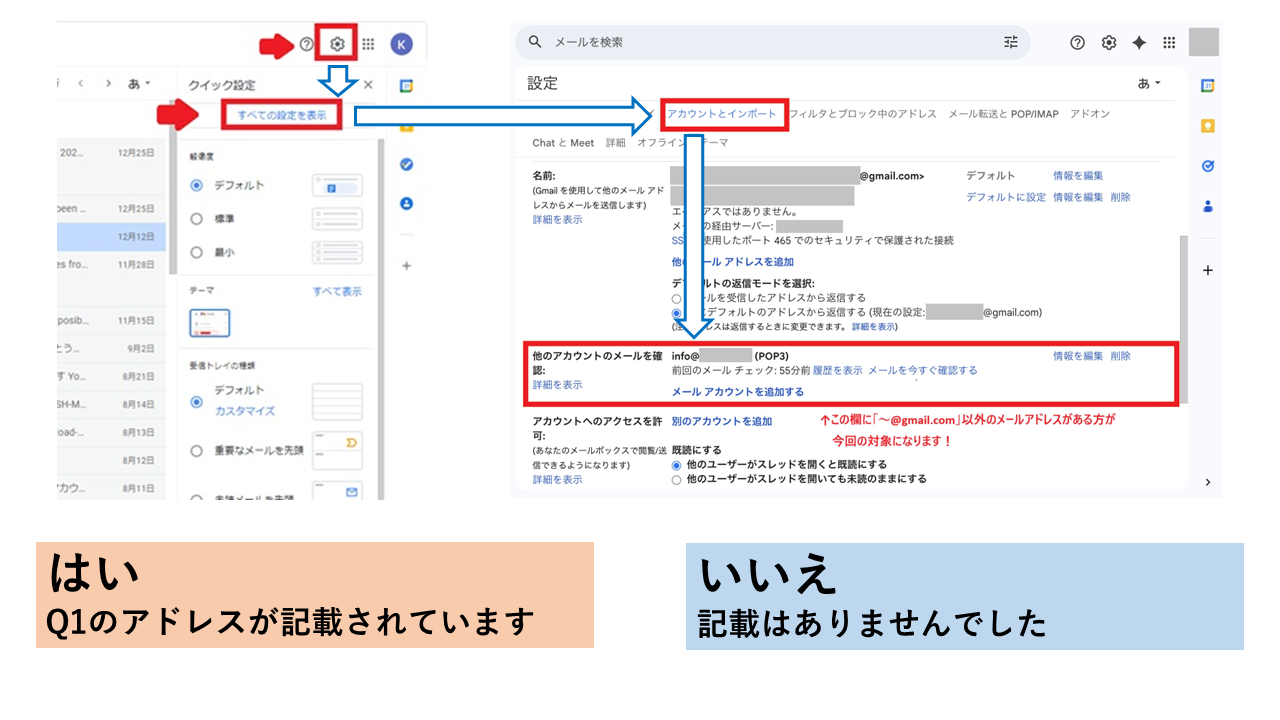Screen dimensions: 1280x720
Task: Open the Google apps grid menu
Action: point(1168,42)
